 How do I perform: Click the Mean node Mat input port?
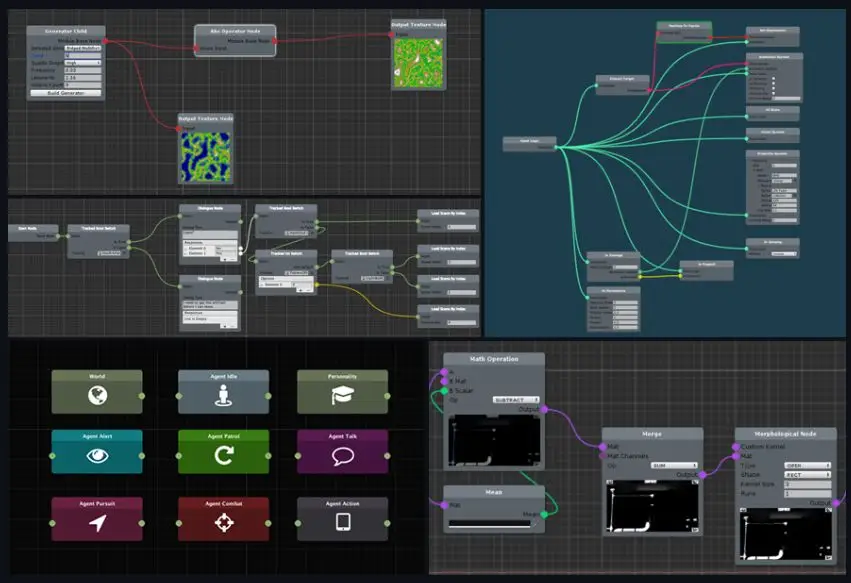444,505
